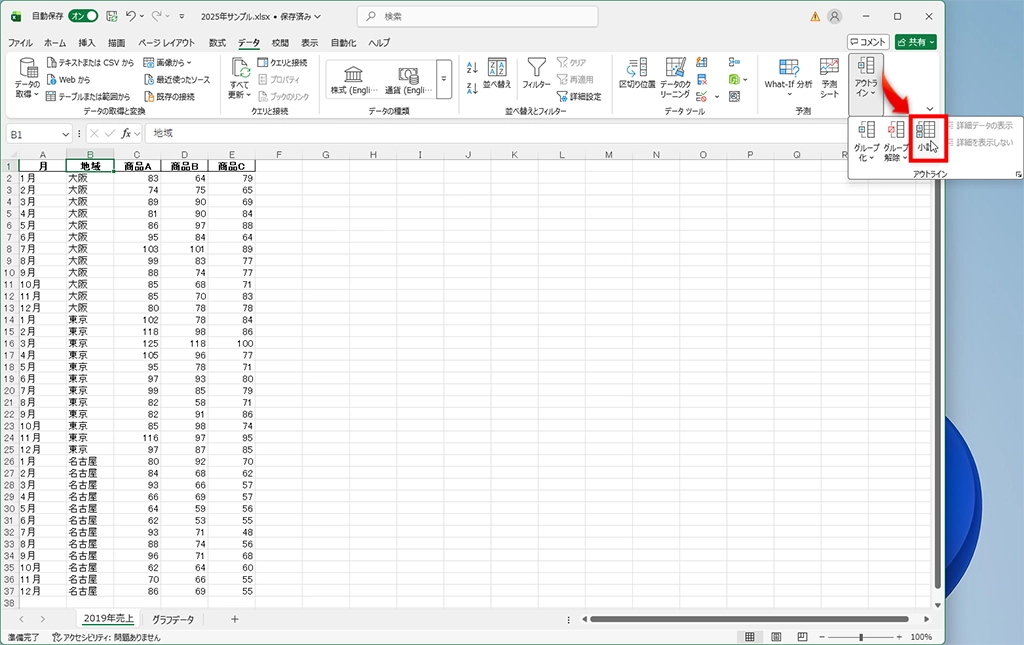Click the zoom slider in status bar
The image size is (1024, 645).
pos(867,637)
